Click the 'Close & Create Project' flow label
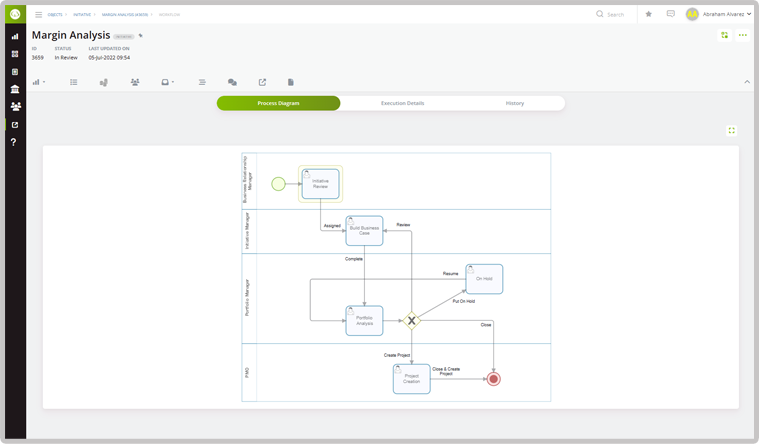This screenshot has height=444, width=759. click(x=446, y=371)
